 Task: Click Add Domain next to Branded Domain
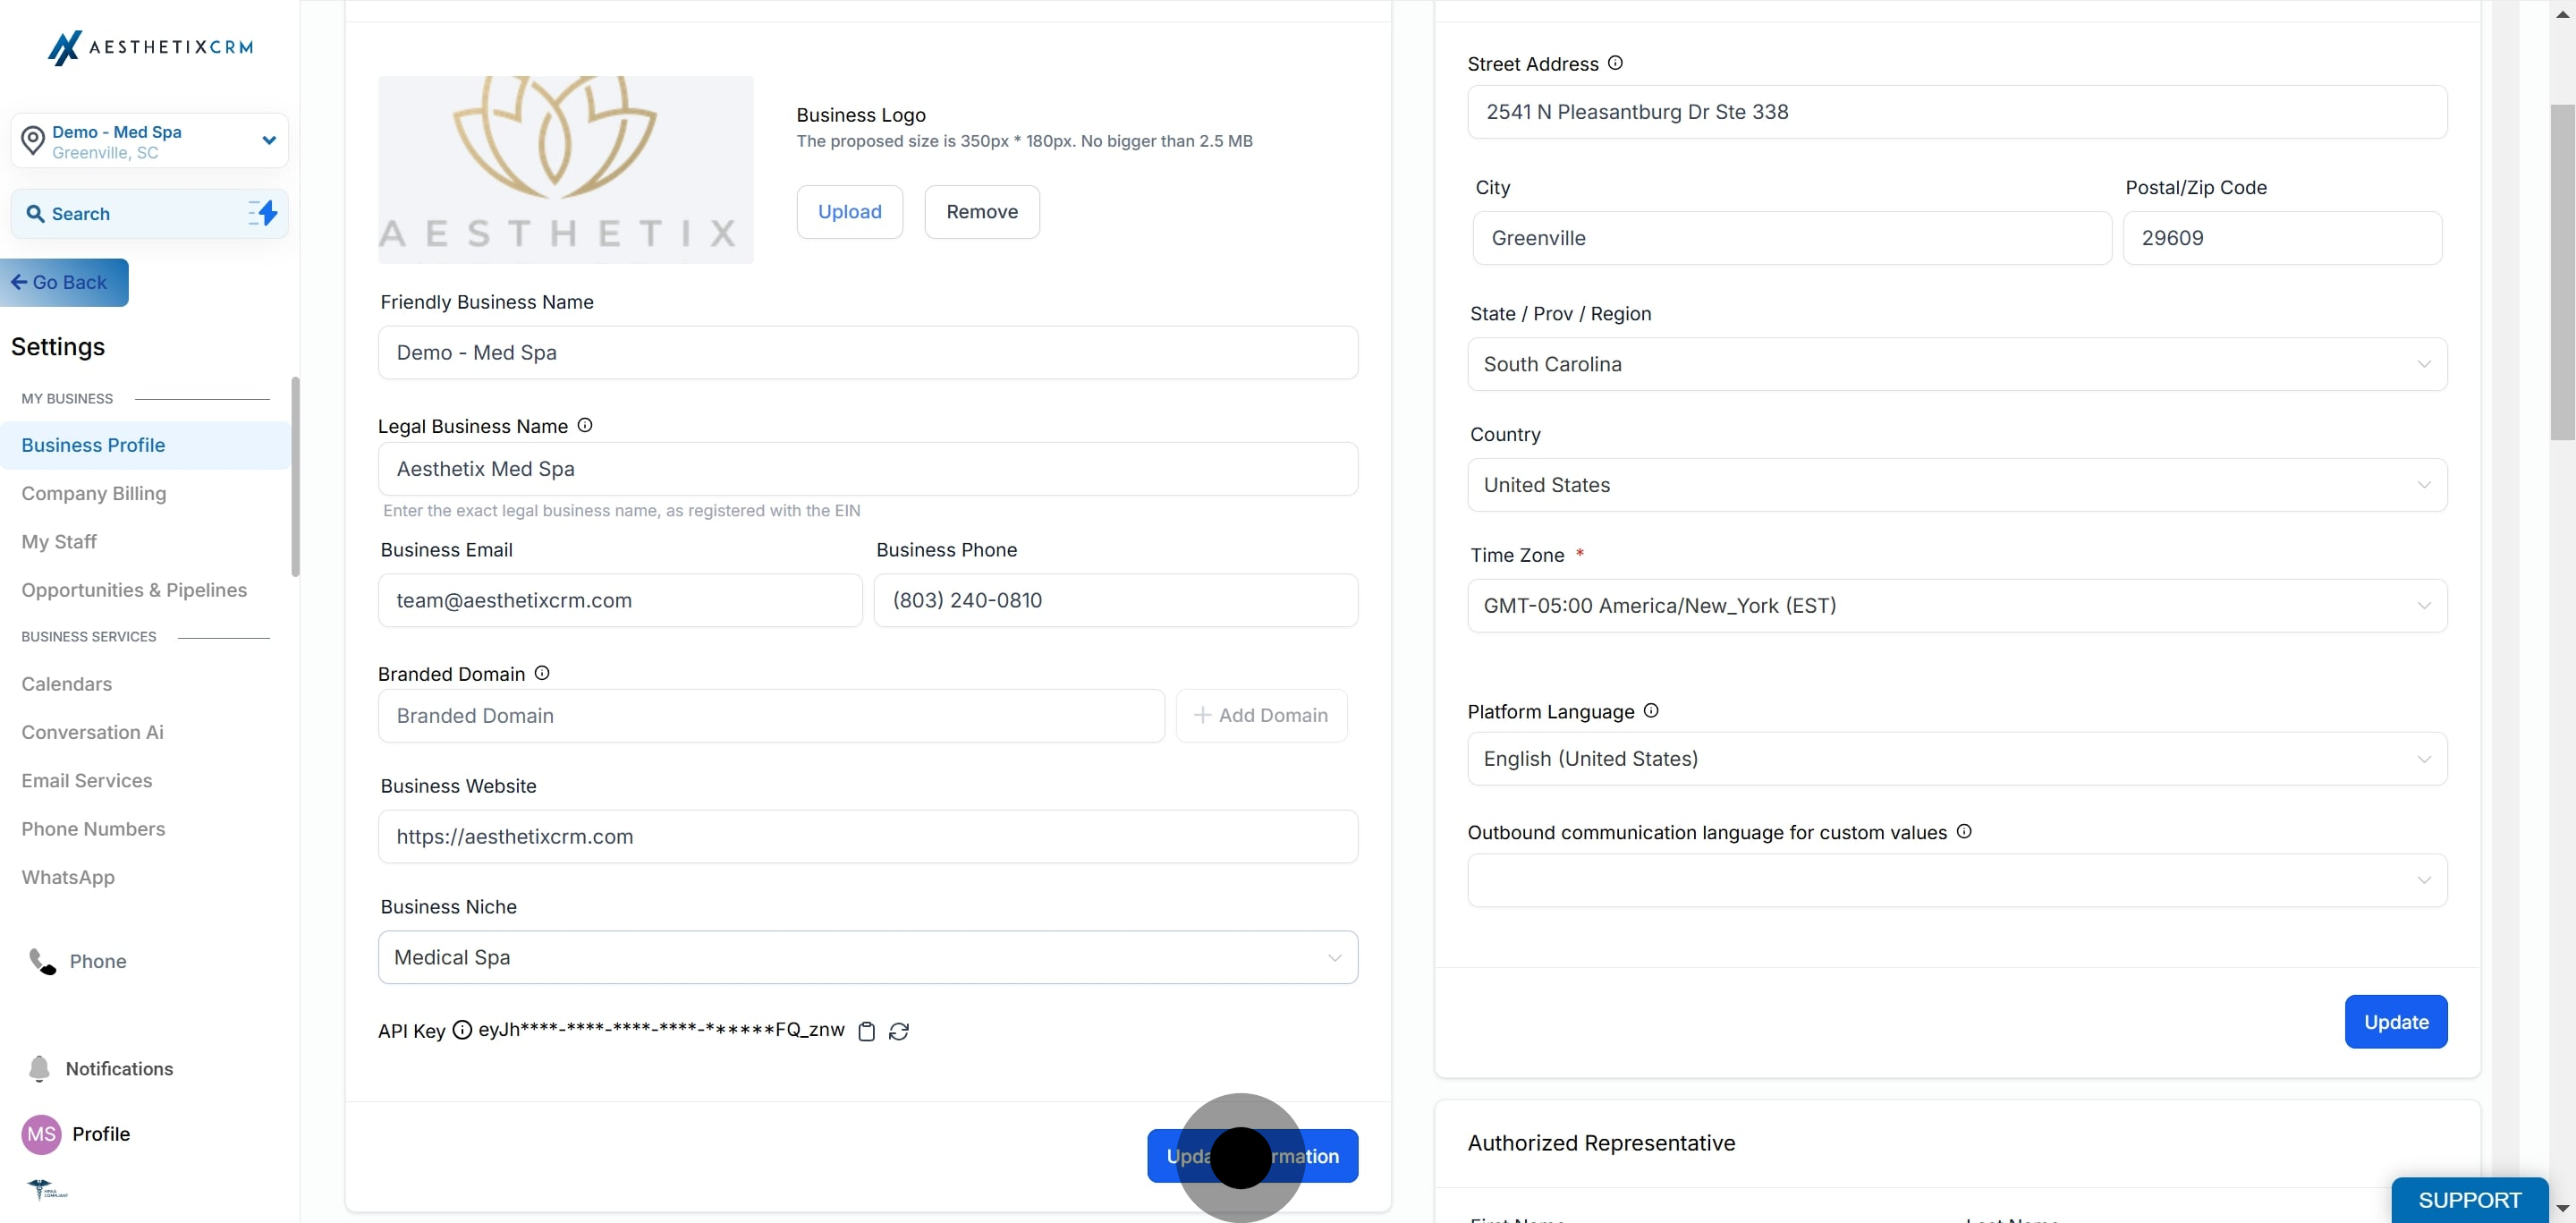pos(1261,715)
